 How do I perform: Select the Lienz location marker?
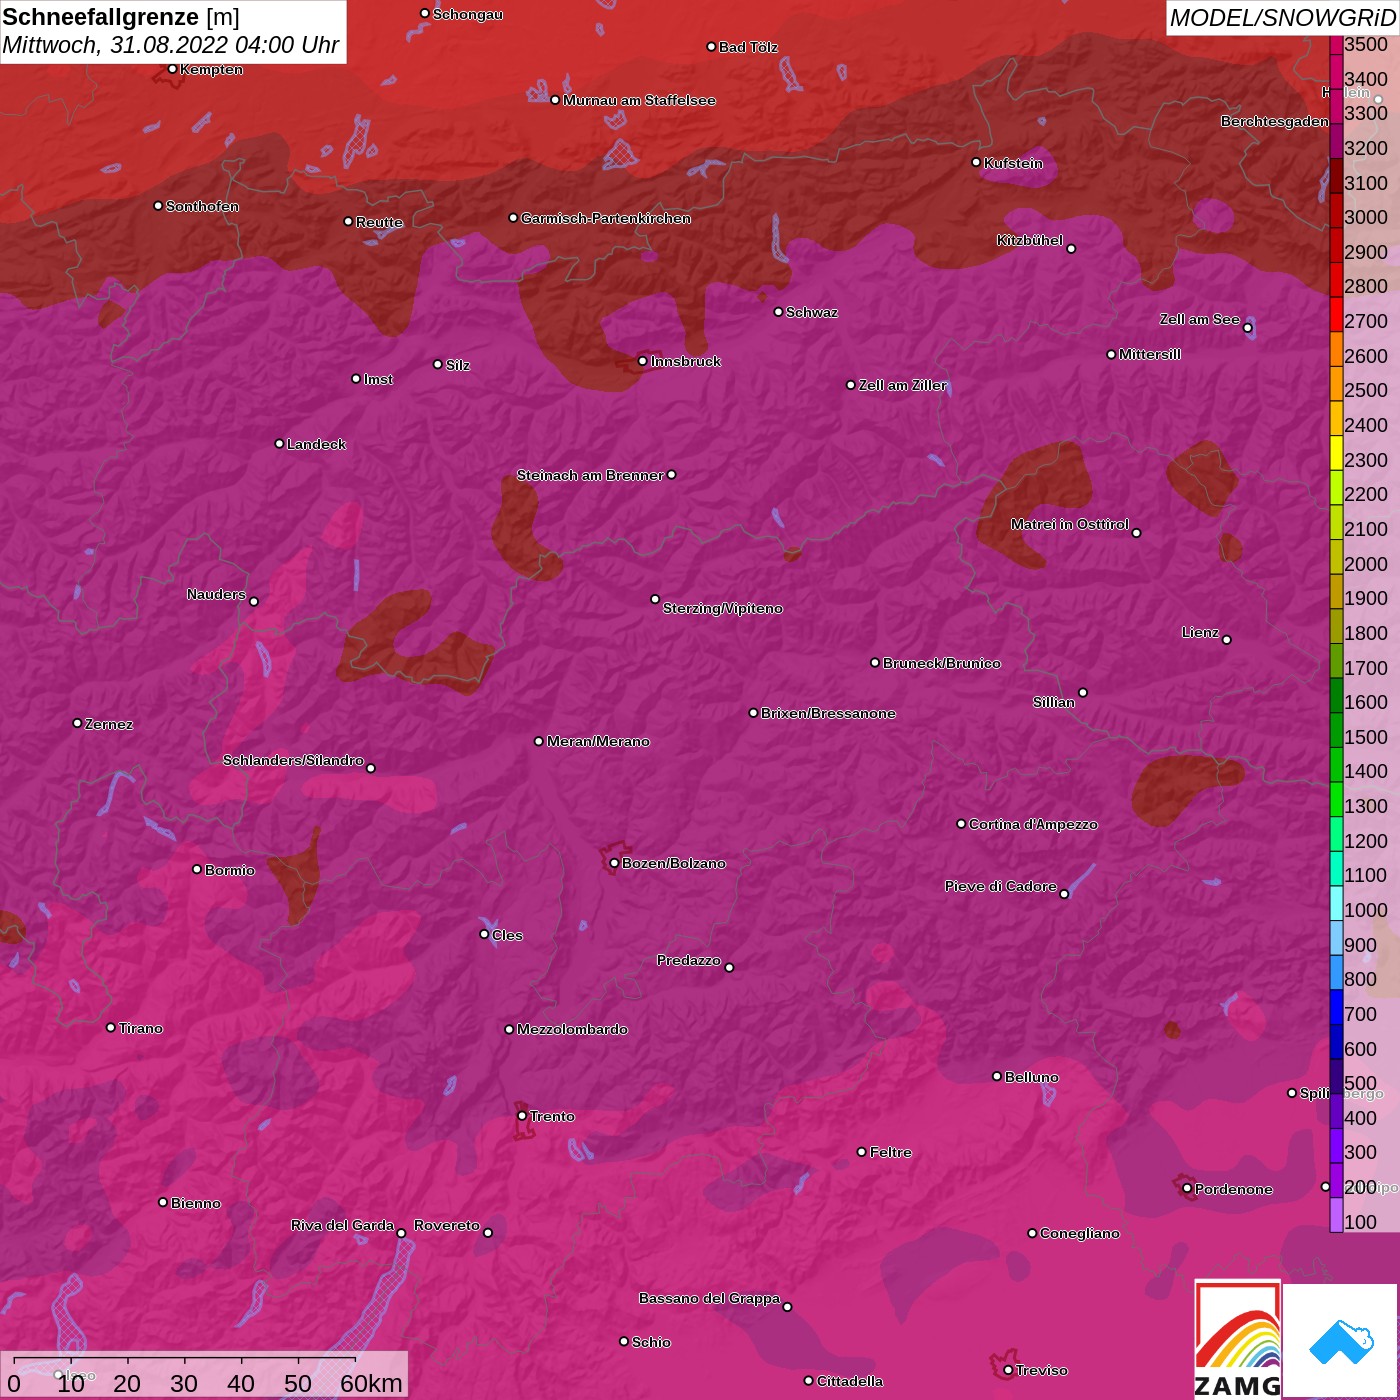[1227, 639]
